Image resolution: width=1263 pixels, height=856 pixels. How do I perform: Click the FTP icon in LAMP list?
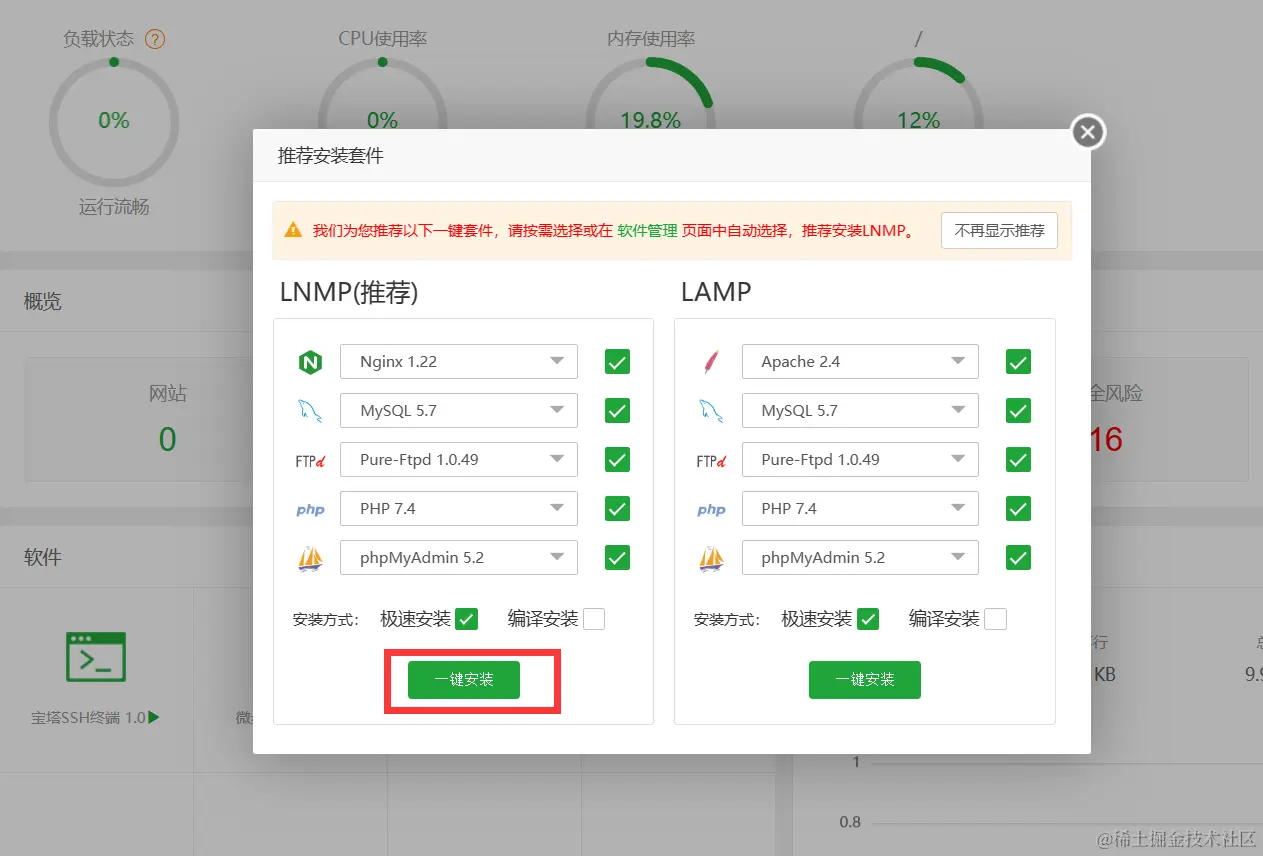[711, 460]
